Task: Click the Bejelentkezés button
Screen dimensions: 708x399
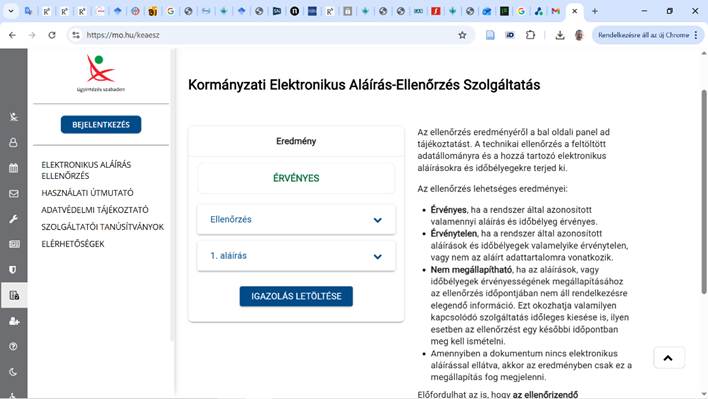Action: click(x=101, y=125)
